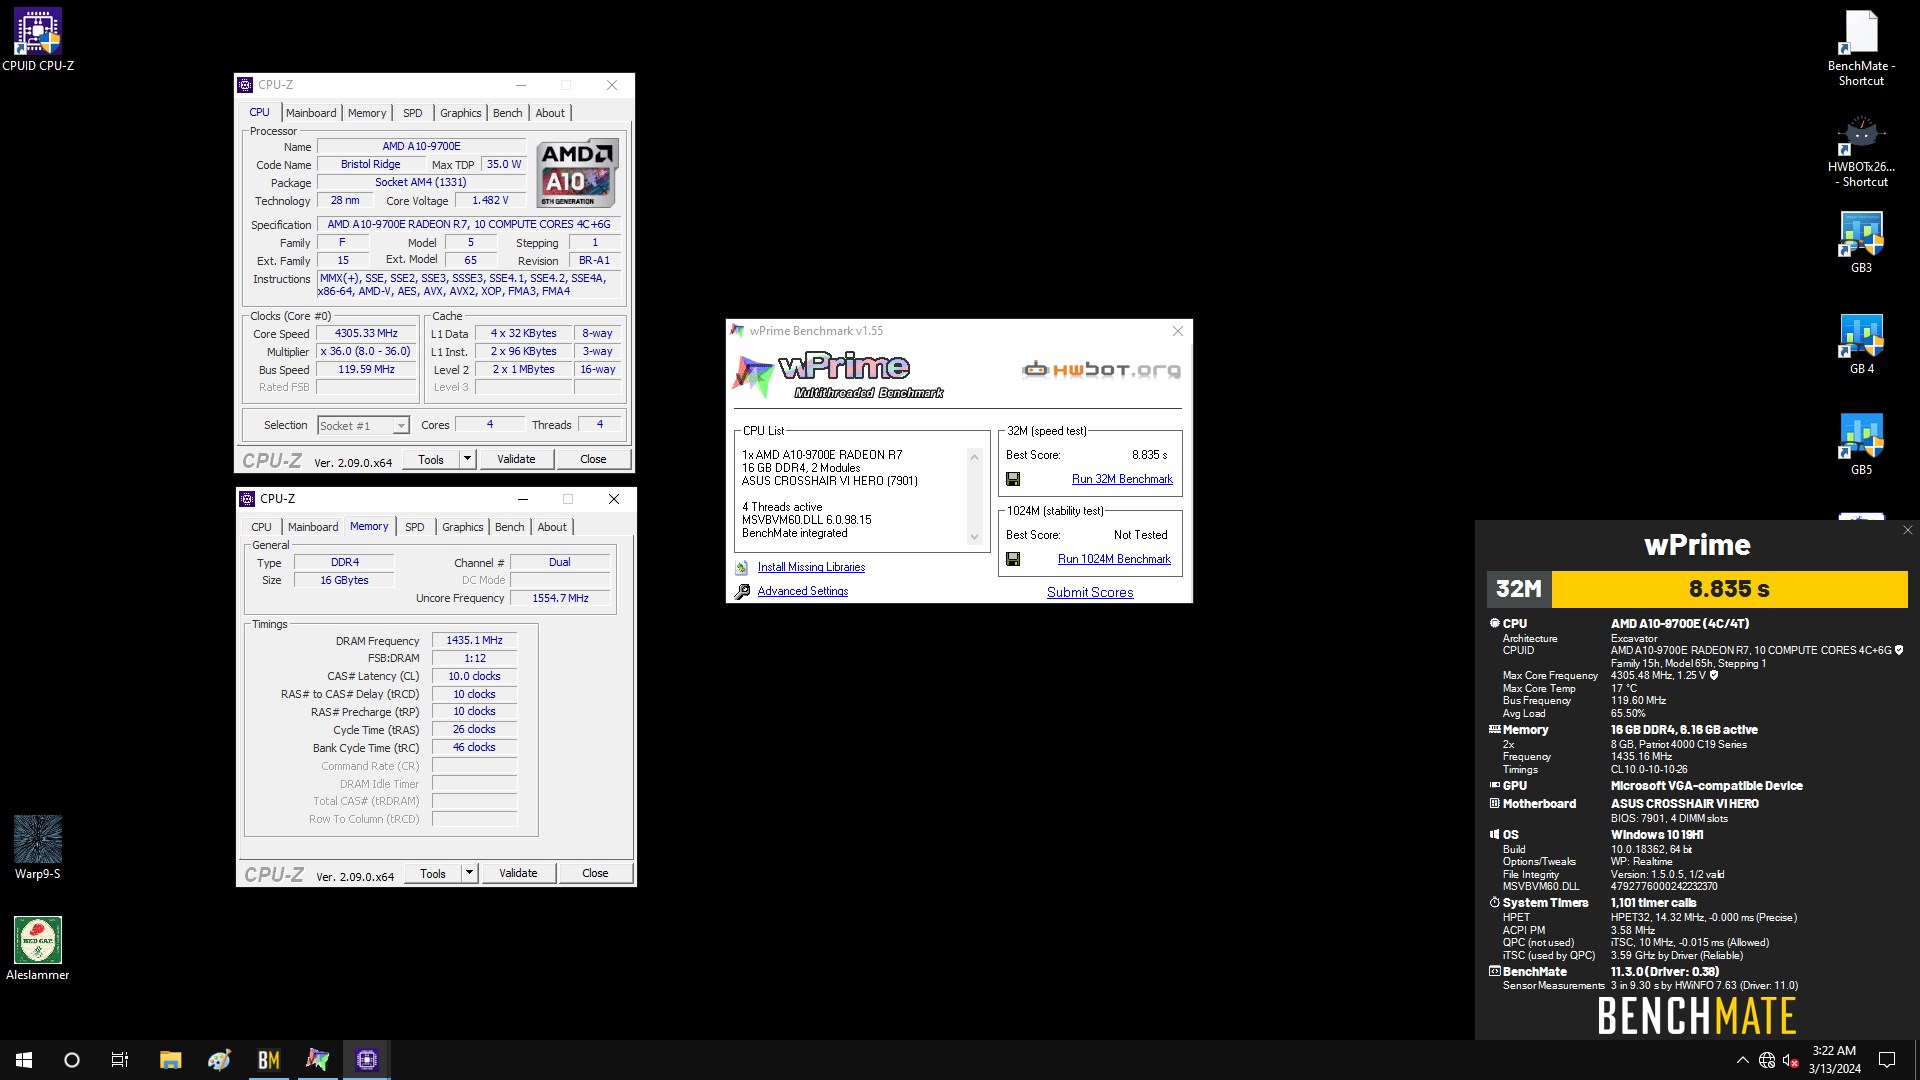Run the 1024M Benchmark link

click(1114, 559)
